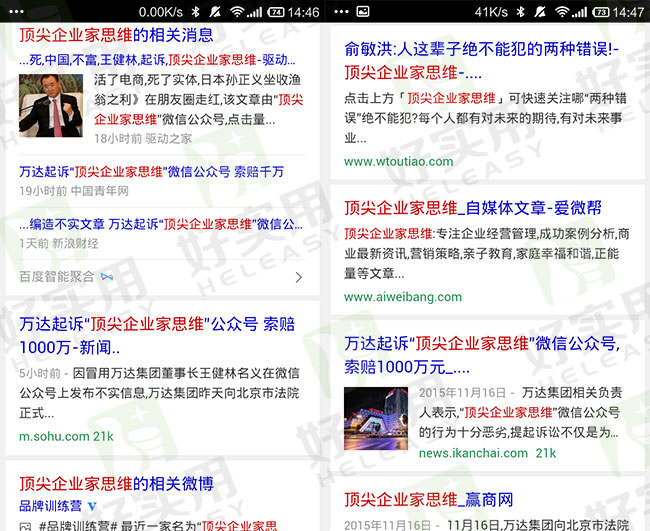This screenshot has width=650, height=531.
Task: Tap the 14:46 clock in left status bar
Action: pyautogui.click(x=303, y=12)
